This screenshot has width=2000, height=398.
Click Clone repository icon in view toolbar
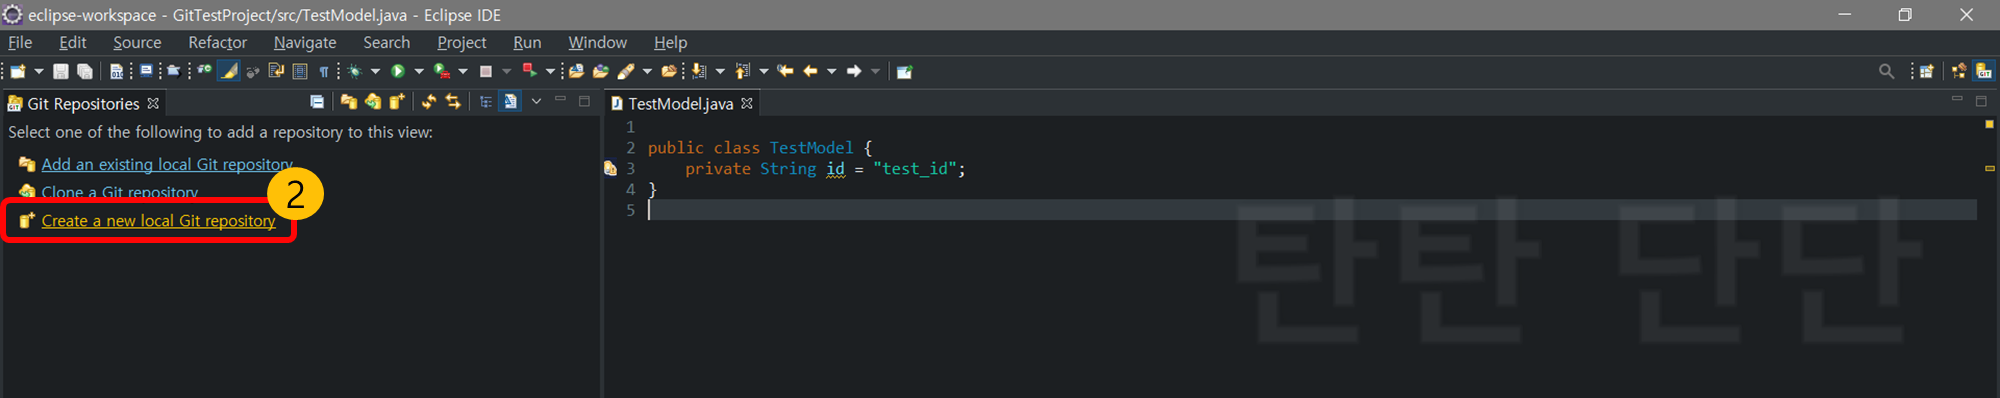[x=373, y=102]
